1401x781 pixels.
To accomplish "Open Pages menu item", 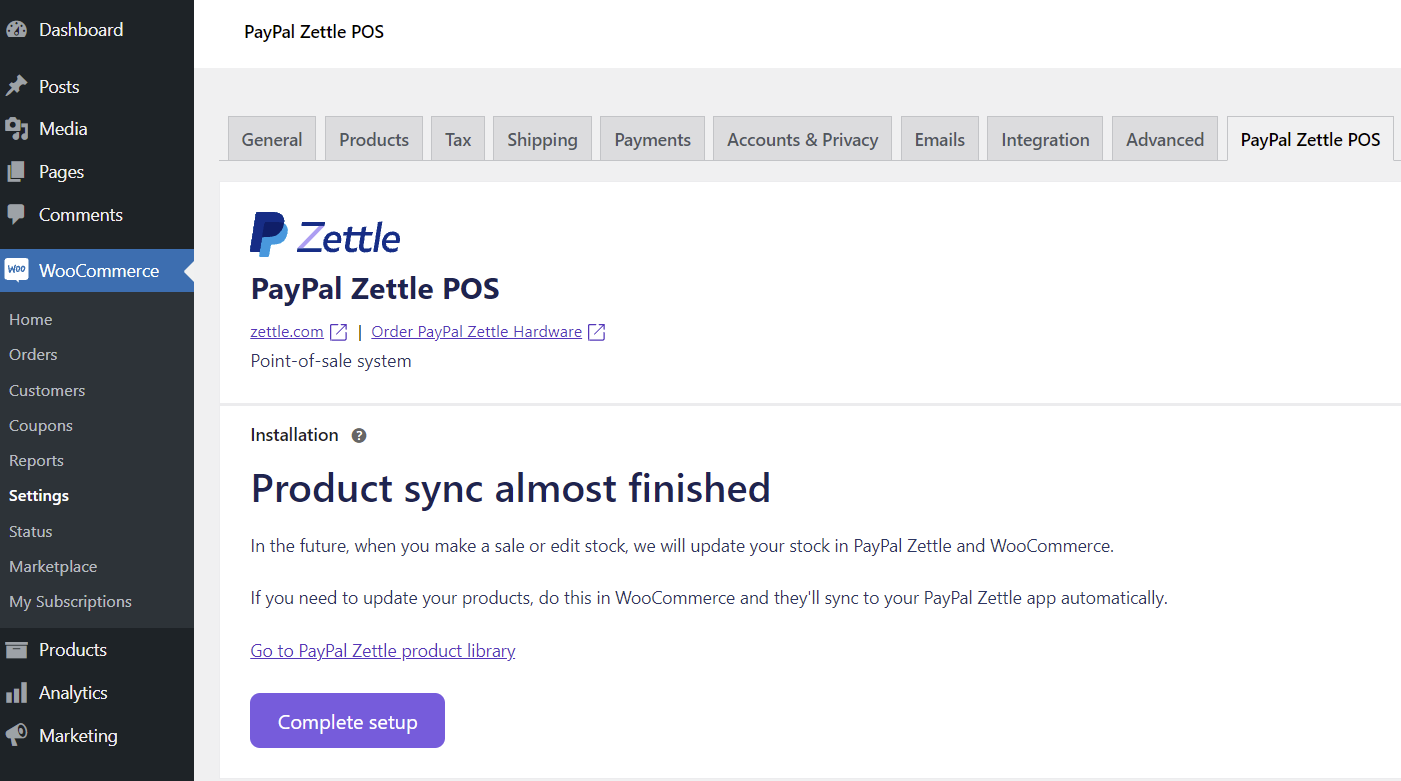I will pos(61,172).
